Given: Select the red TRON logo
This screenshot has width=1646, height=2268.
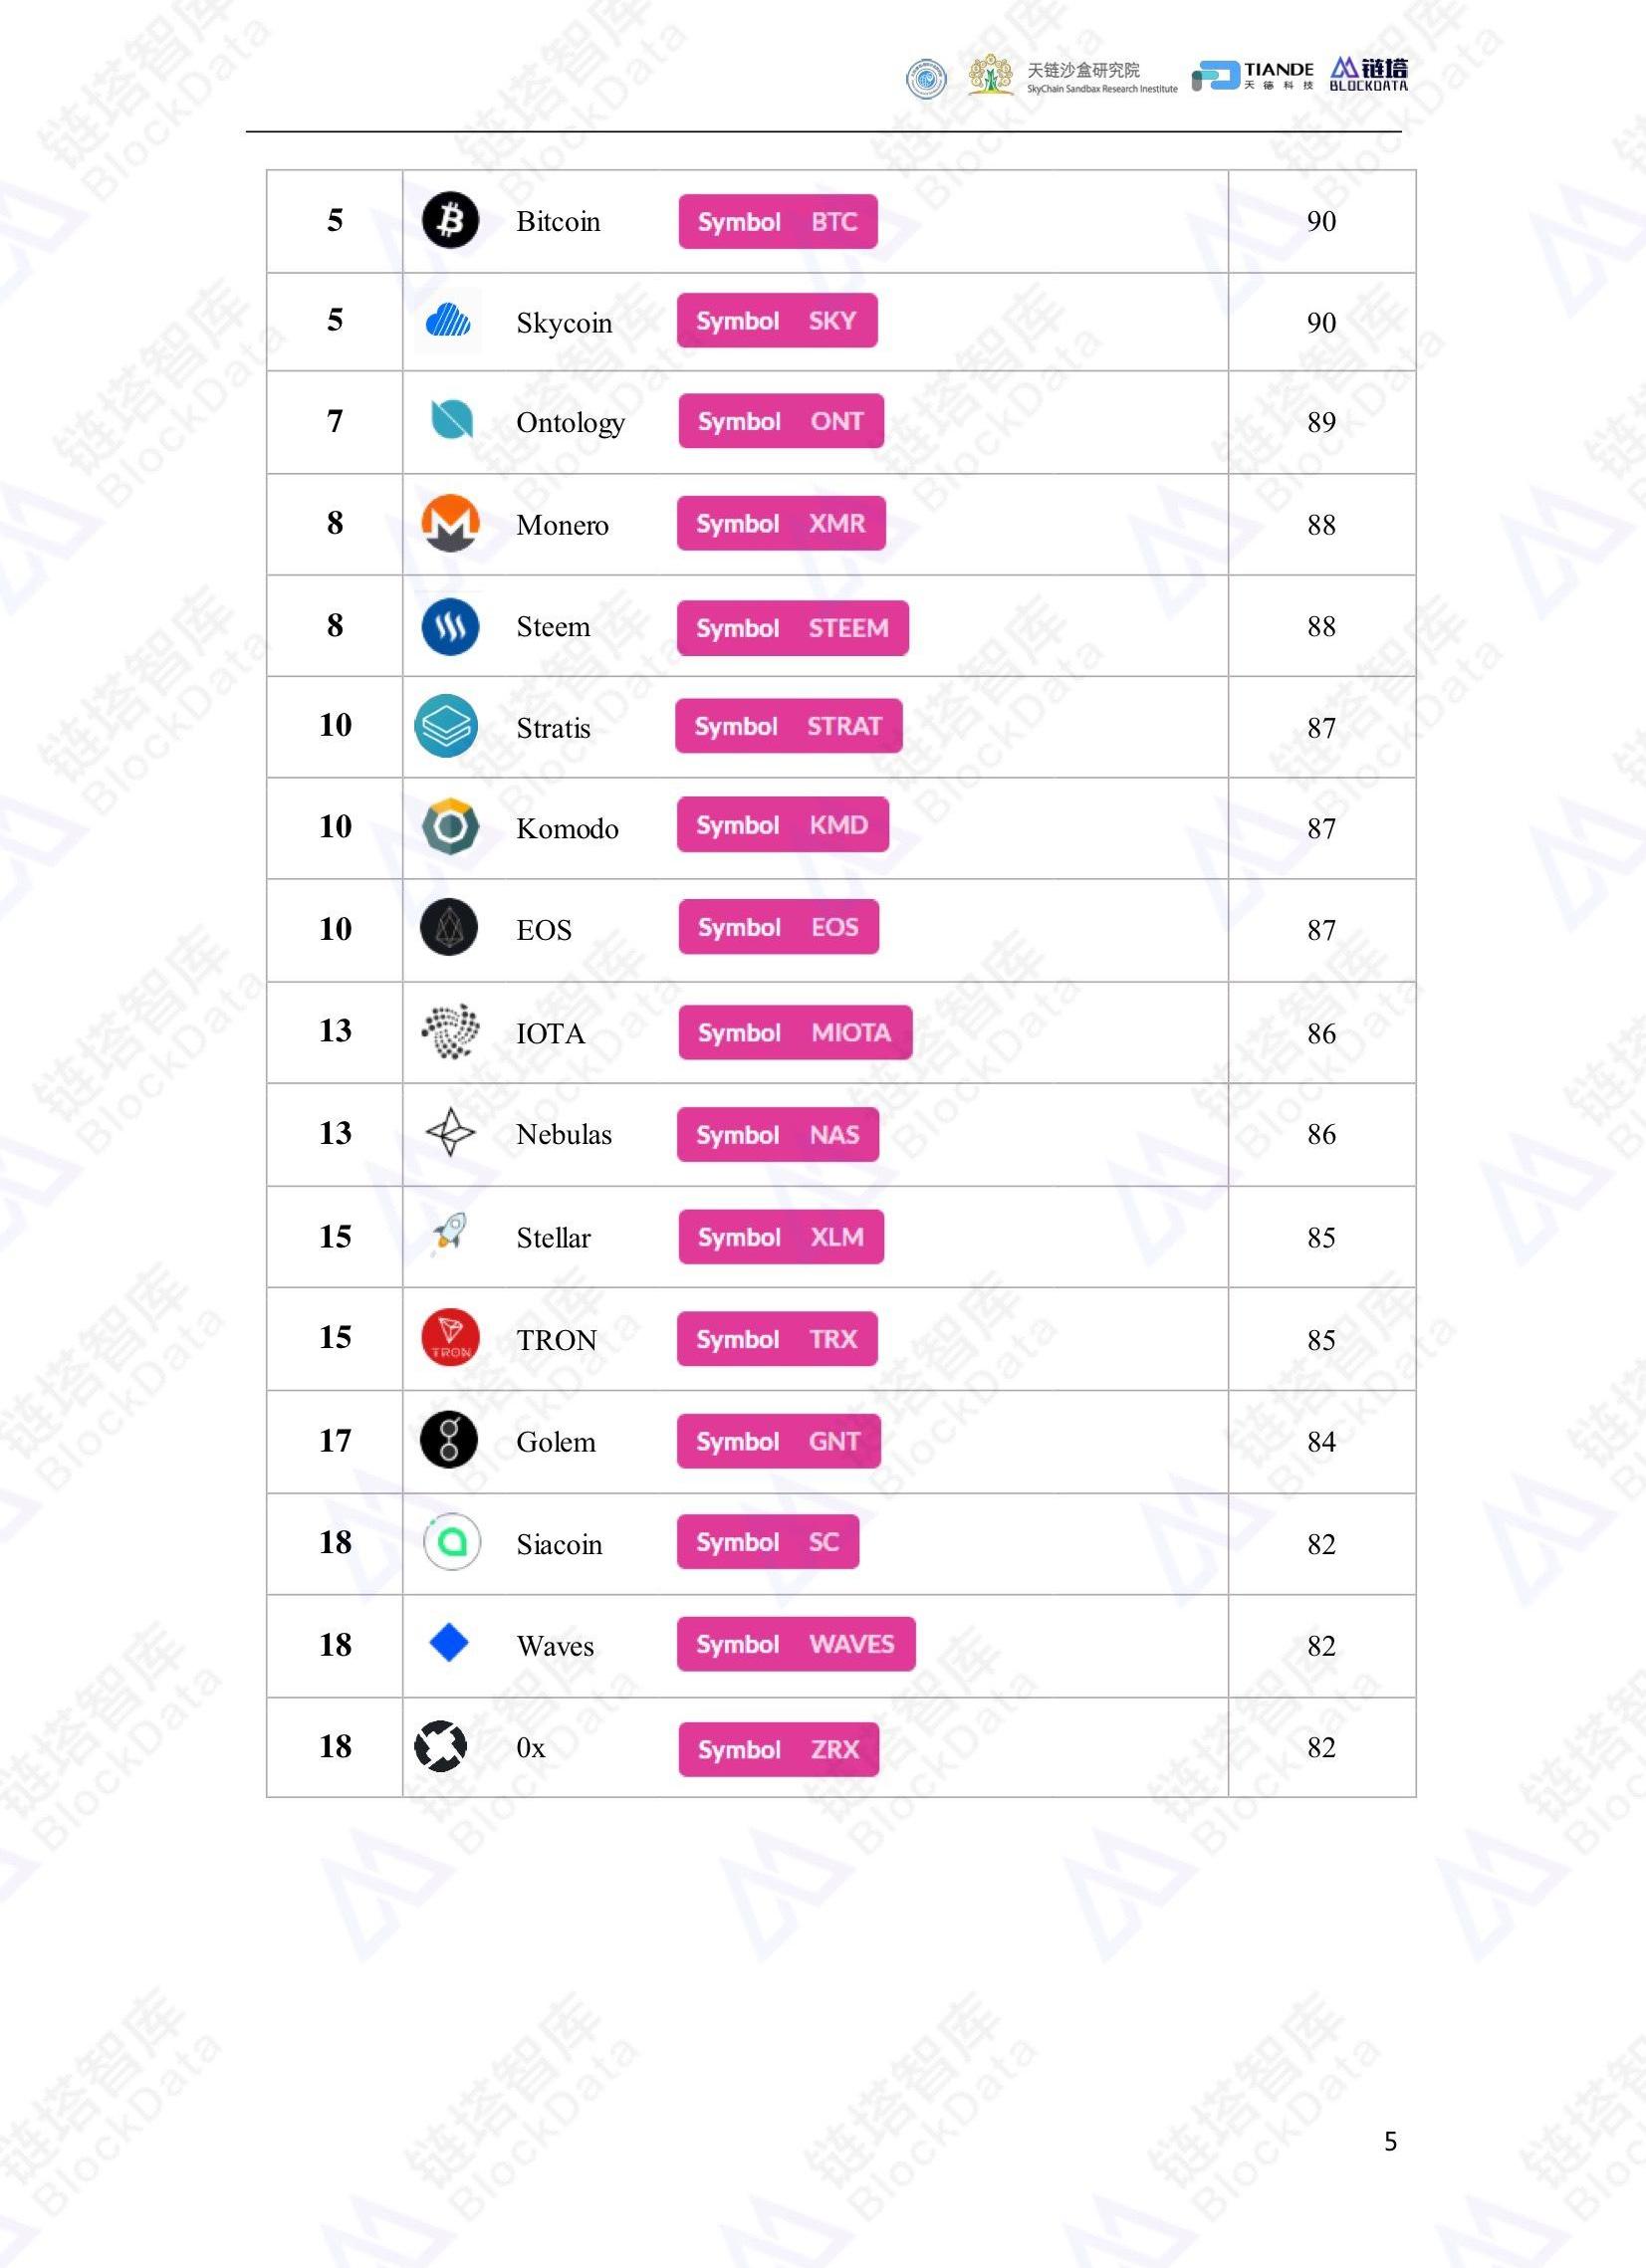Looking at the screenshot, I should (x=450, y=1338).
